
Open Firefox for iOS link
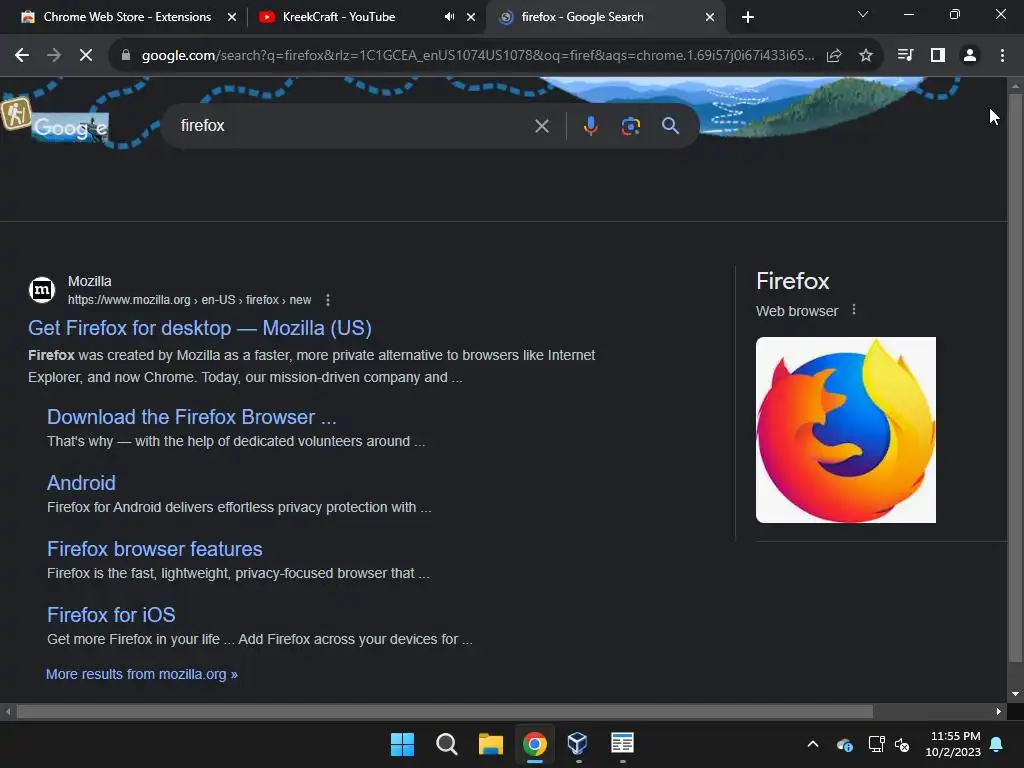[111, 615]
